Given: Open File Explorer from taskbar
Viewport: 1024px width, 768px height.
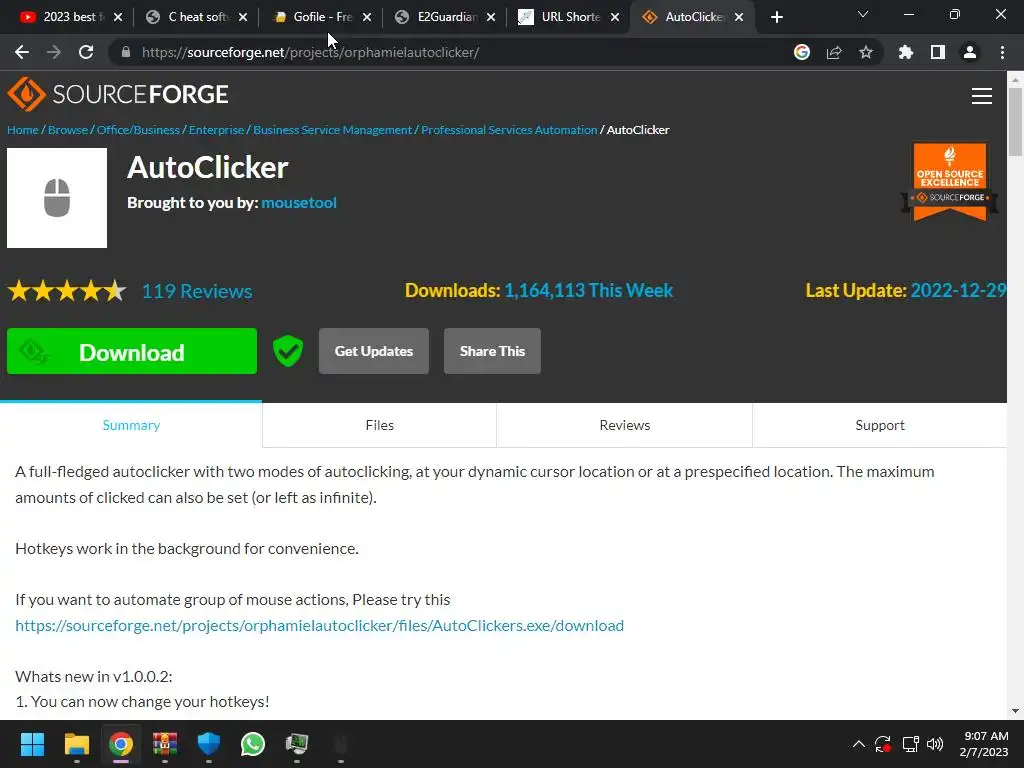Looking at the screenshot, I should [76, 744].
